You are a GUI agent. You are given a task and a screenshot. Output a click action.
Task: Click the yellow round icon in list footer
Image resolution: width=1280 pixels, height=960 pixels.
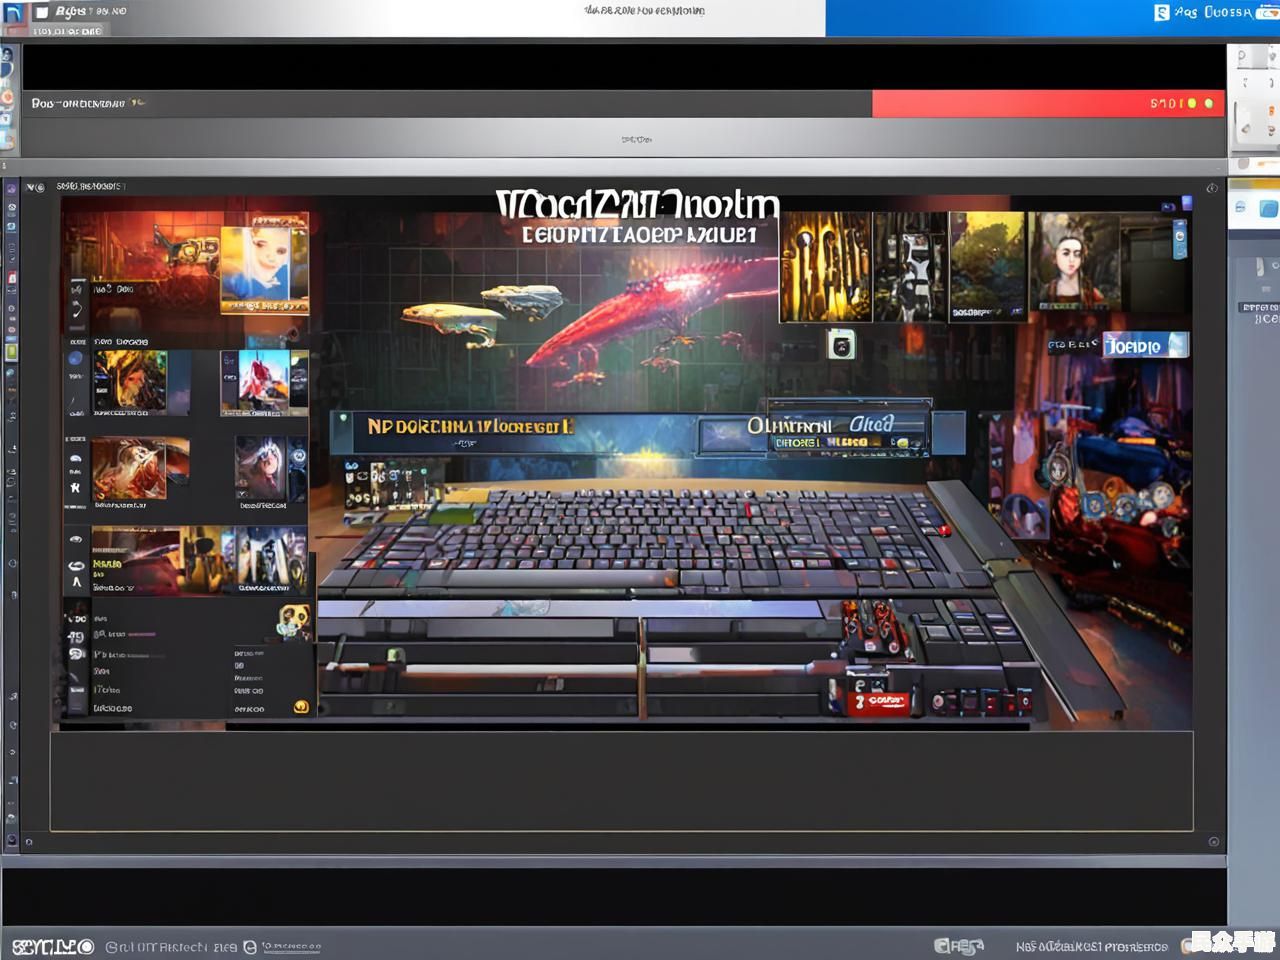coord(300,707)
